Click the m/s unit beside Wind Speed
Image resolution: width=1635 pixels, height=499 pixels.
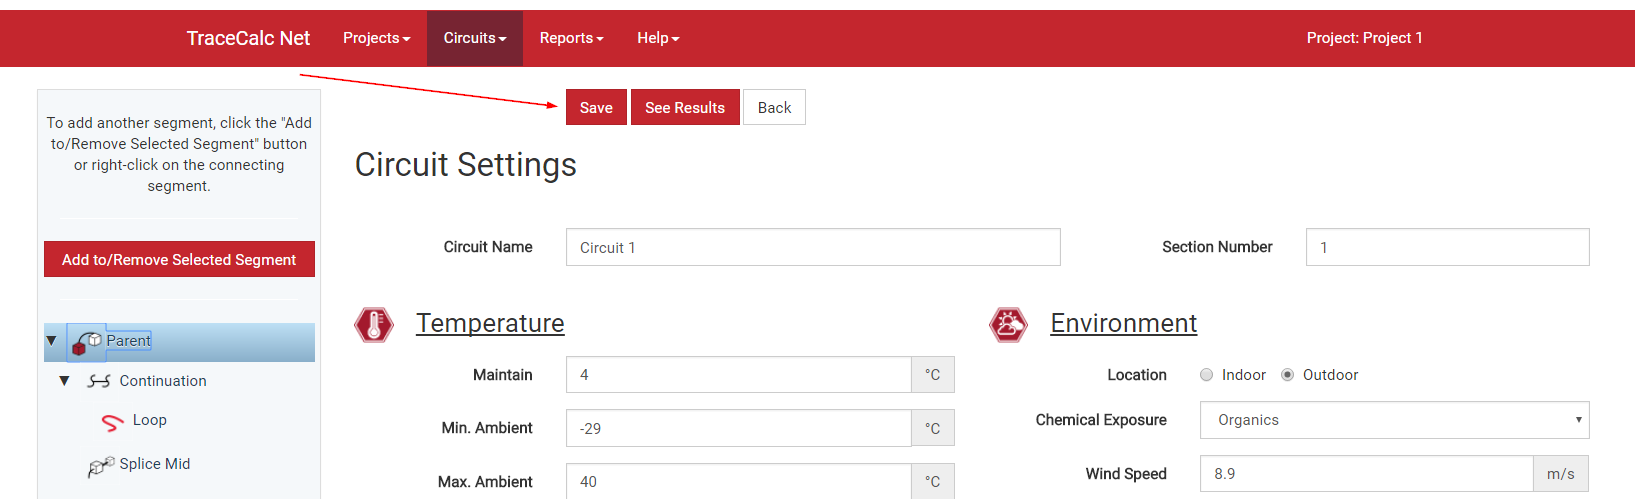1561,474
